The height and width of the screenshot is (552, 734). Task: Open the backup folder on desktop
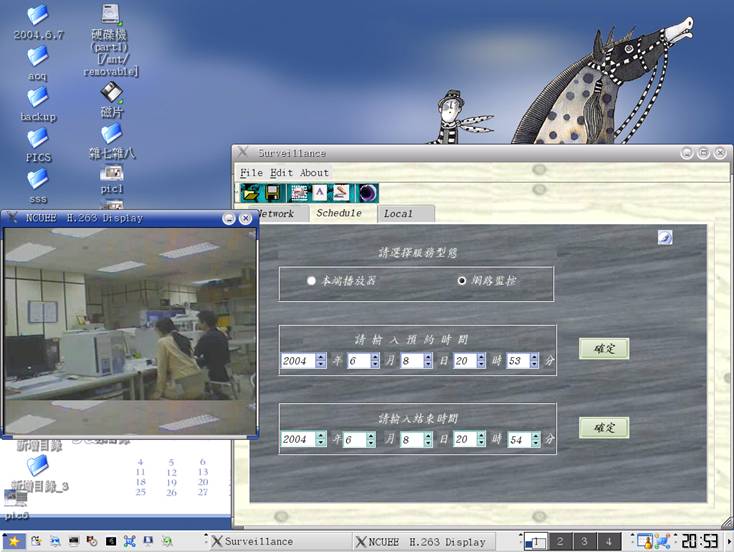(x=38, y=97)
